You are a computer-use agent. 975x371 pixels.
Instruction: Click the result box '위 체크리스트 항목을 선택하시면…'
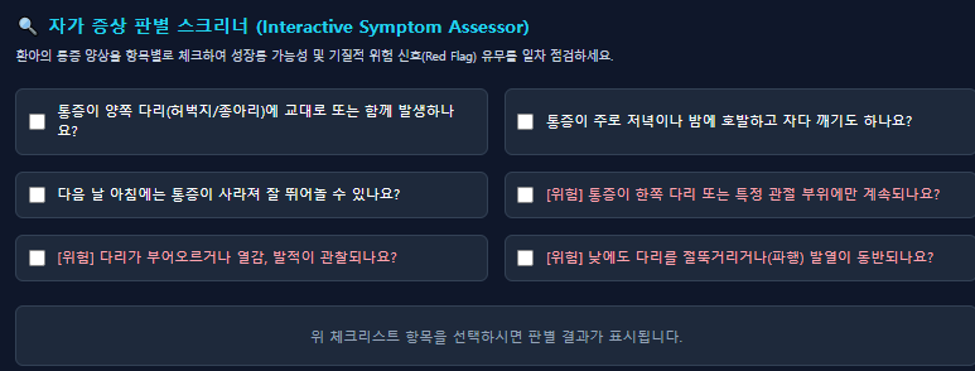click(495, 336)
